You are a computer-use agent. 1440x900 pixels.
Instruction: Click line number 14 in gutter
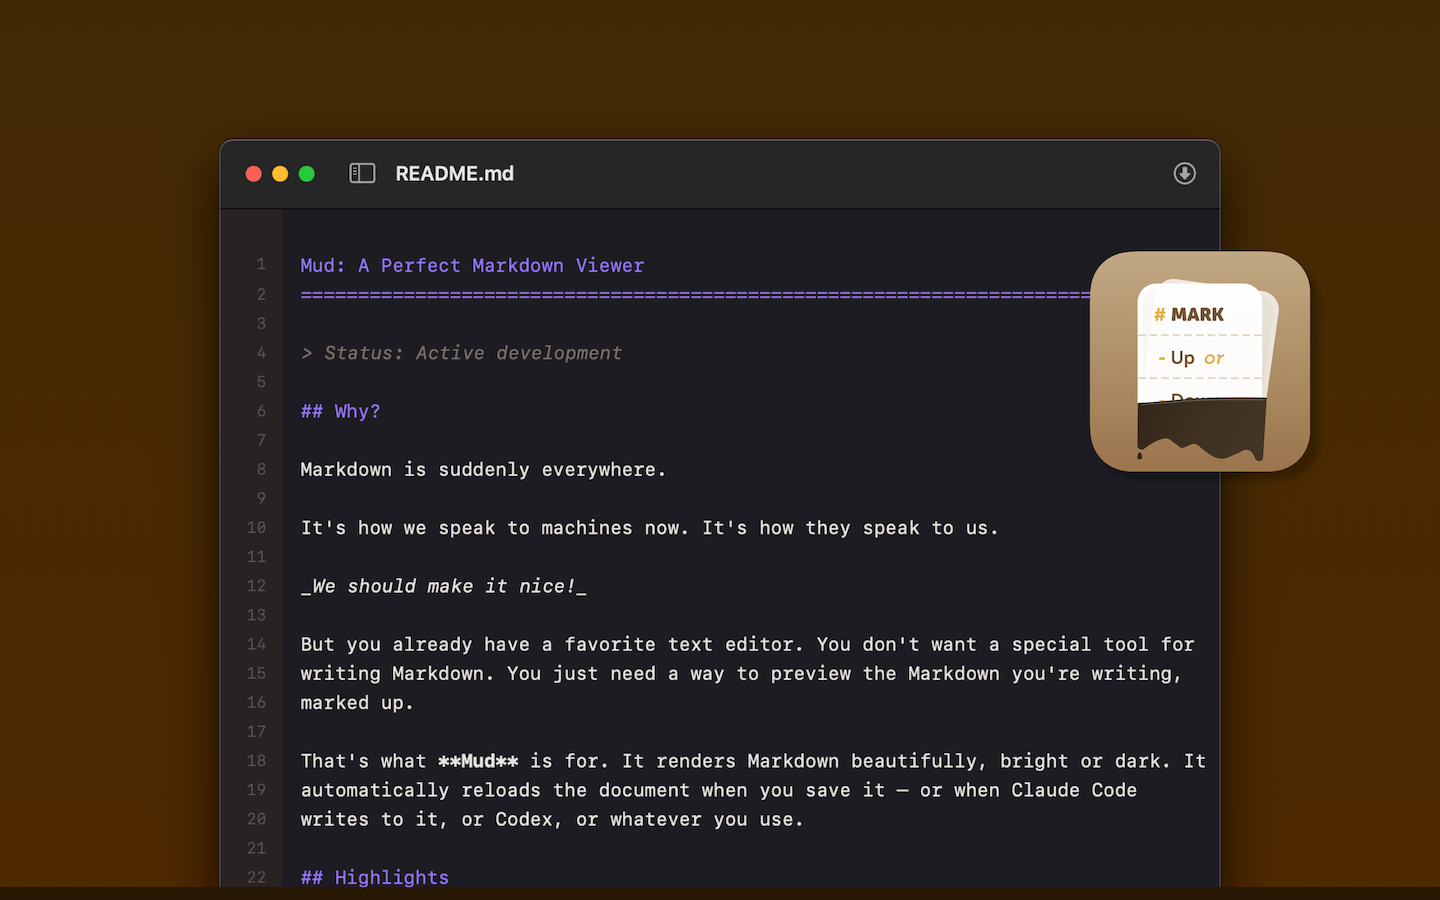coord(257,644)
